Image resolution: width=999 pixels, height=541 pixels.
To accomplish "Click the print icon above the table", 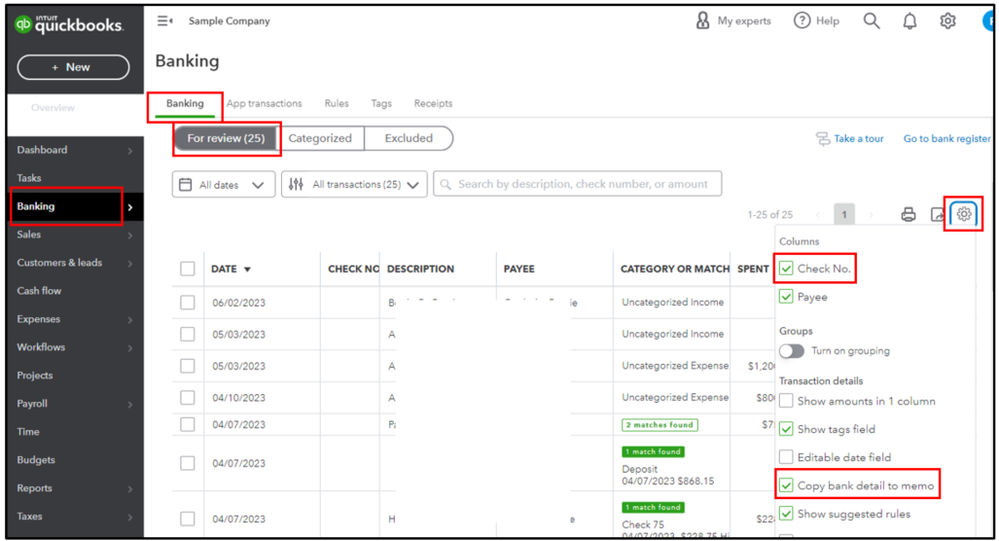I will tap(908, 214).
